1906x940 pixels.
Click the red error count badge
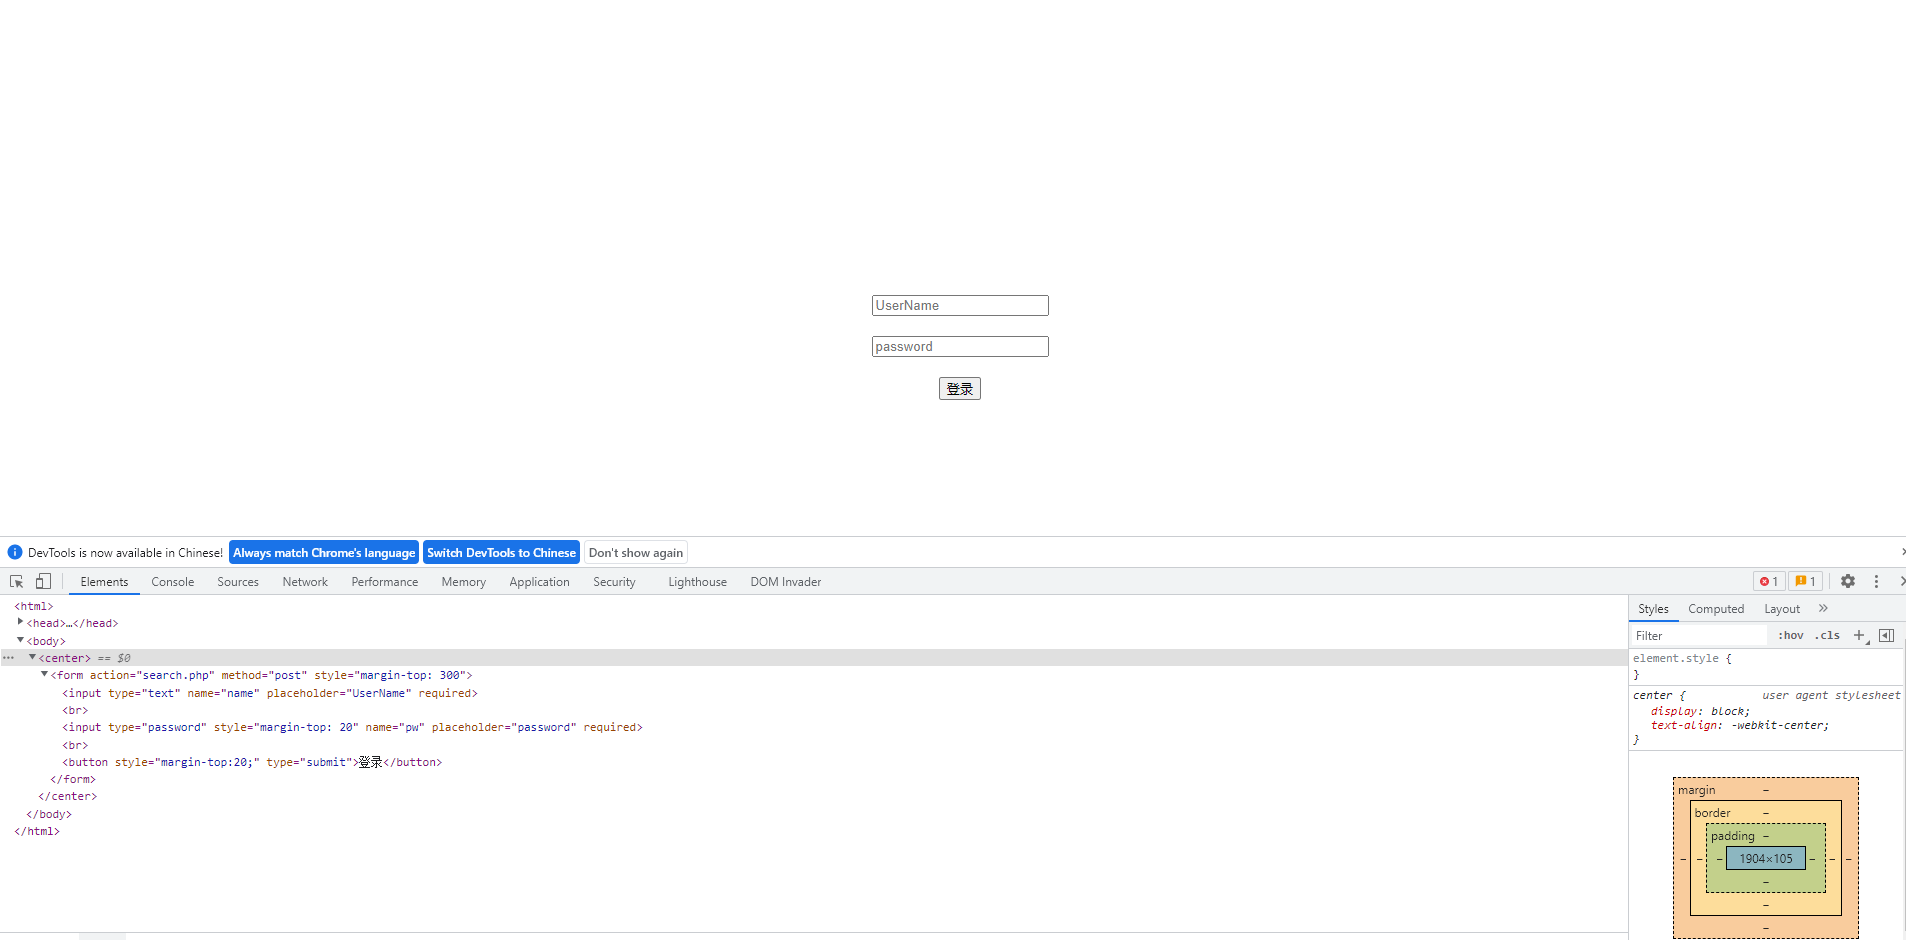coord(1769,581)
